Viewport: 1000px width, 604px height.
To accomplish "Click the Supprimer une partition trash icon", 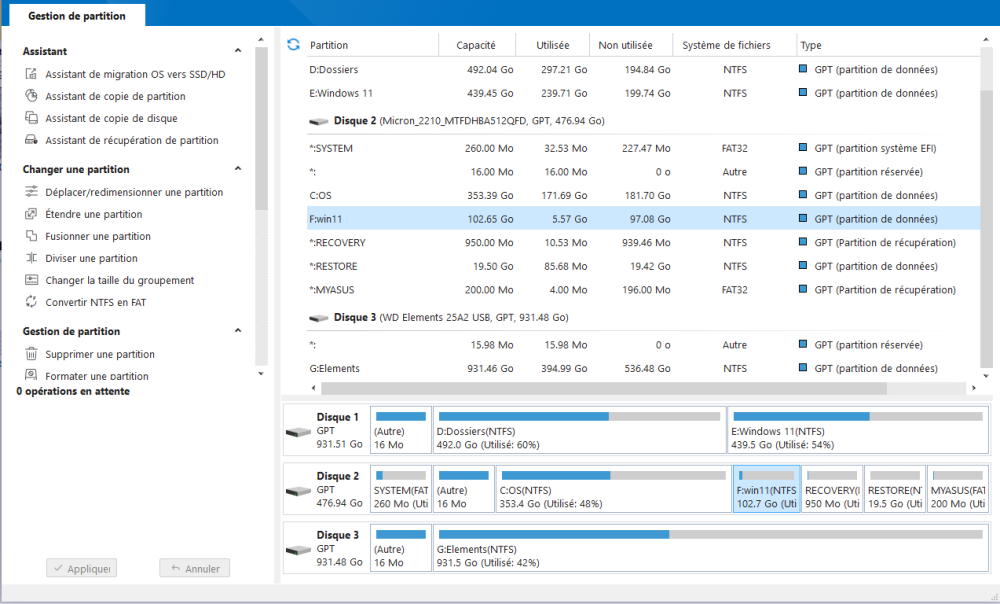I will click(31, 353).
